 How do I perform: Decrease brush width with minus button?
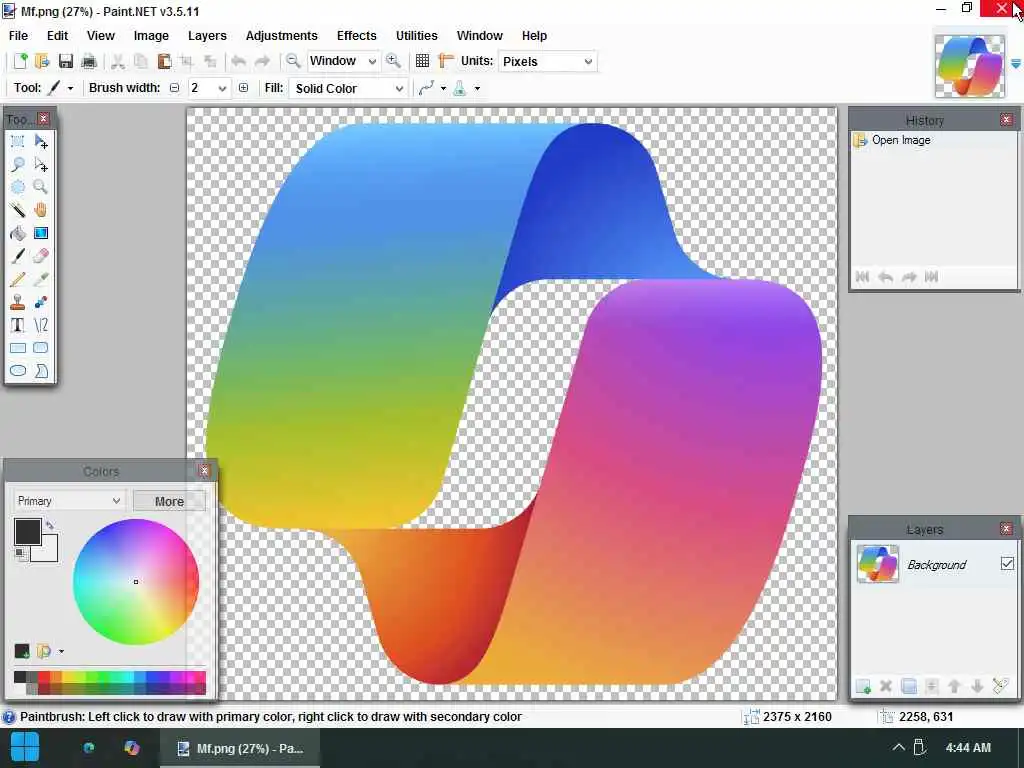(174, 88)
